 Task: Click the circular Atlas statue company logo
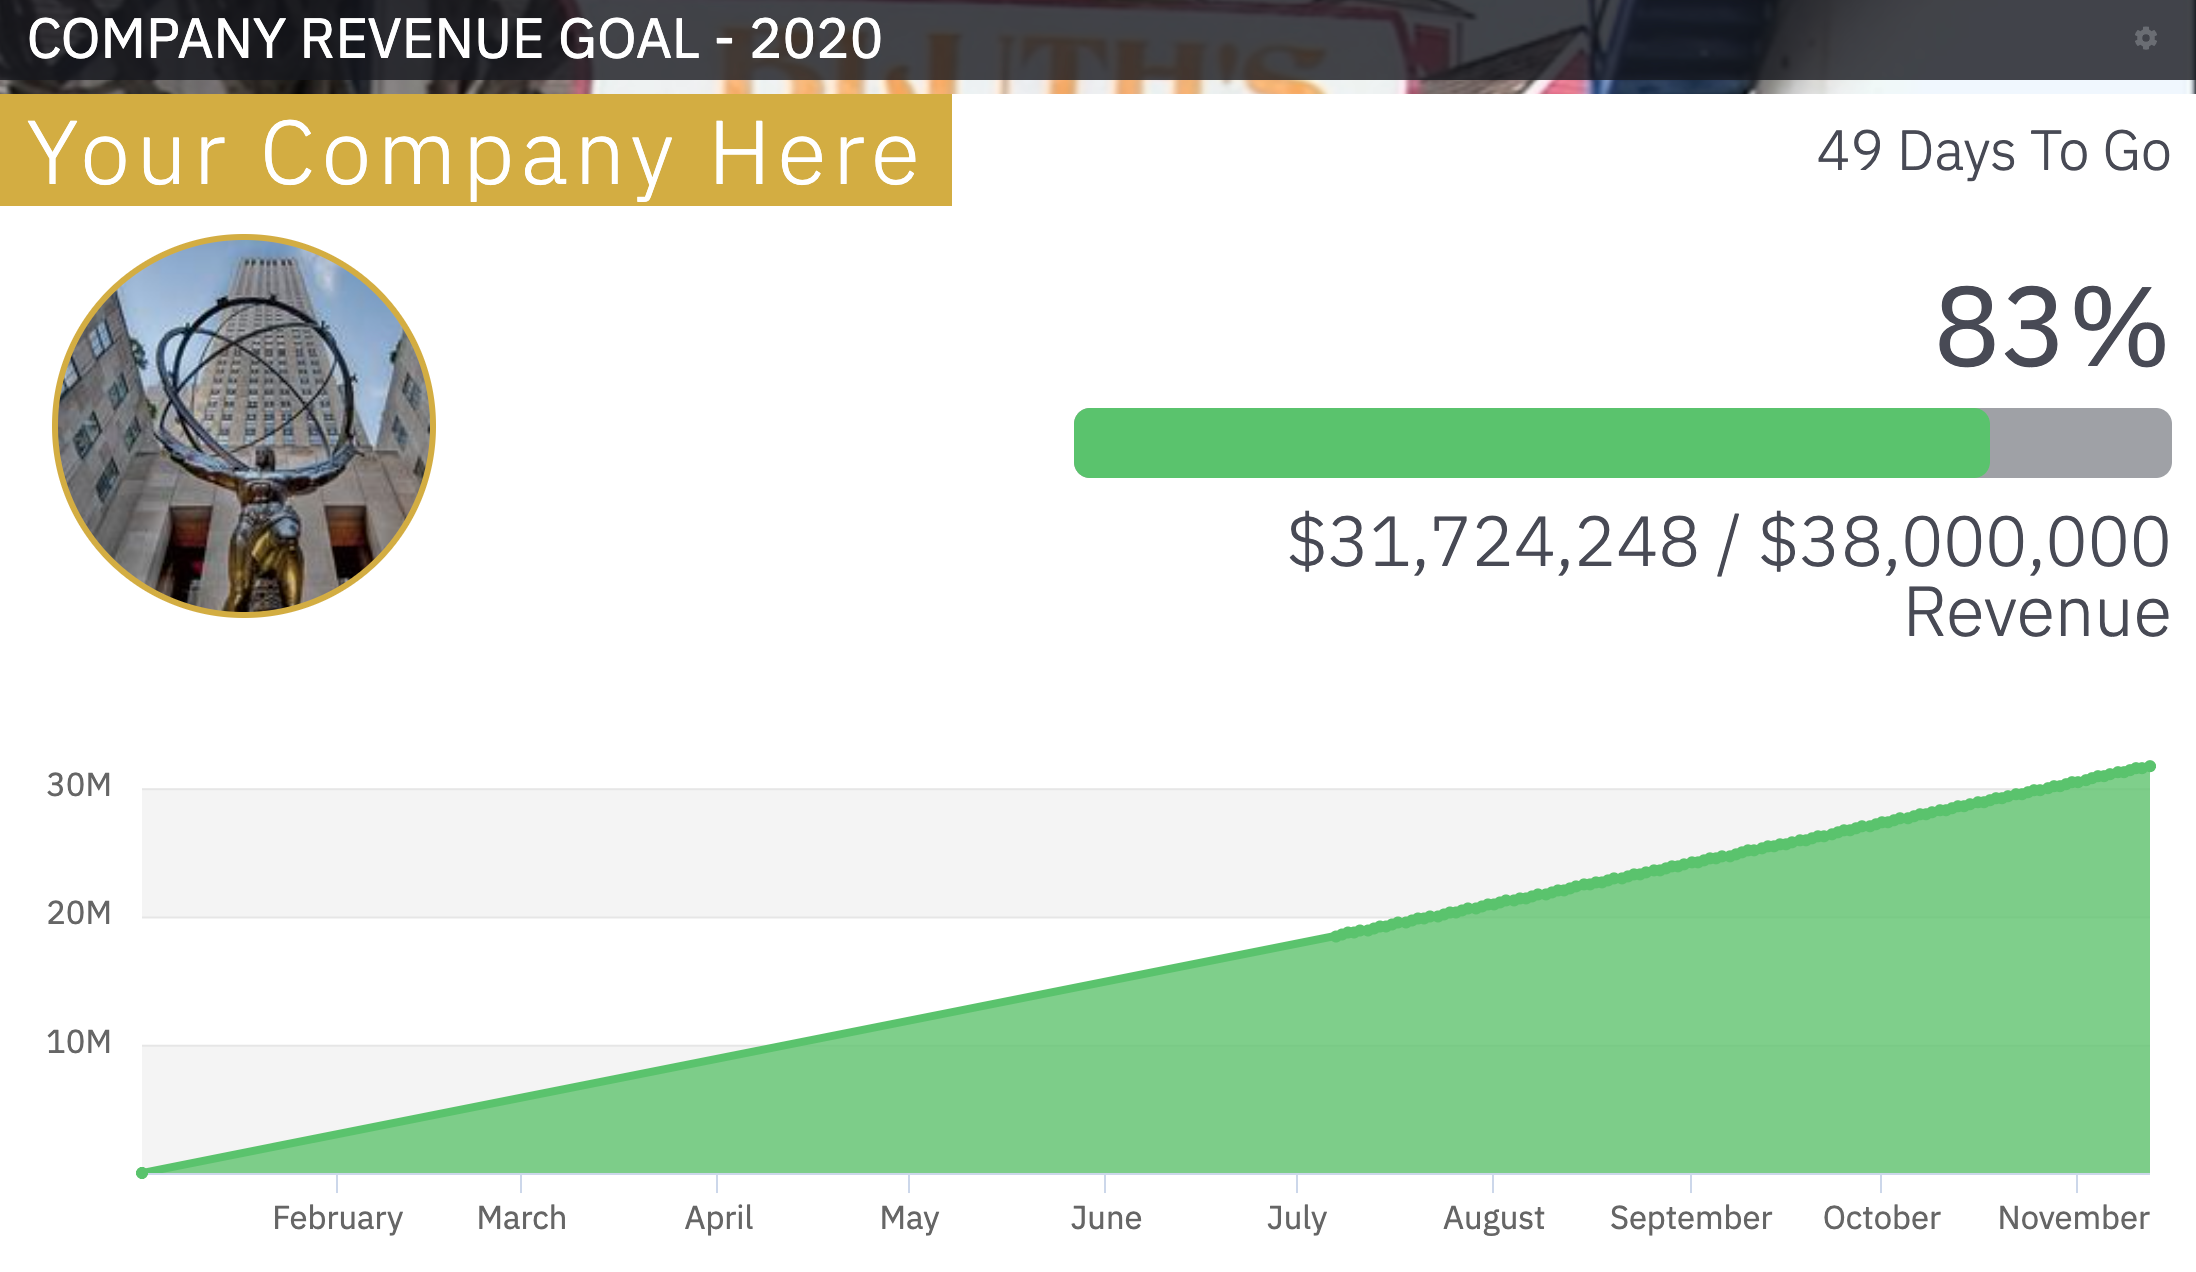point(244,426)
